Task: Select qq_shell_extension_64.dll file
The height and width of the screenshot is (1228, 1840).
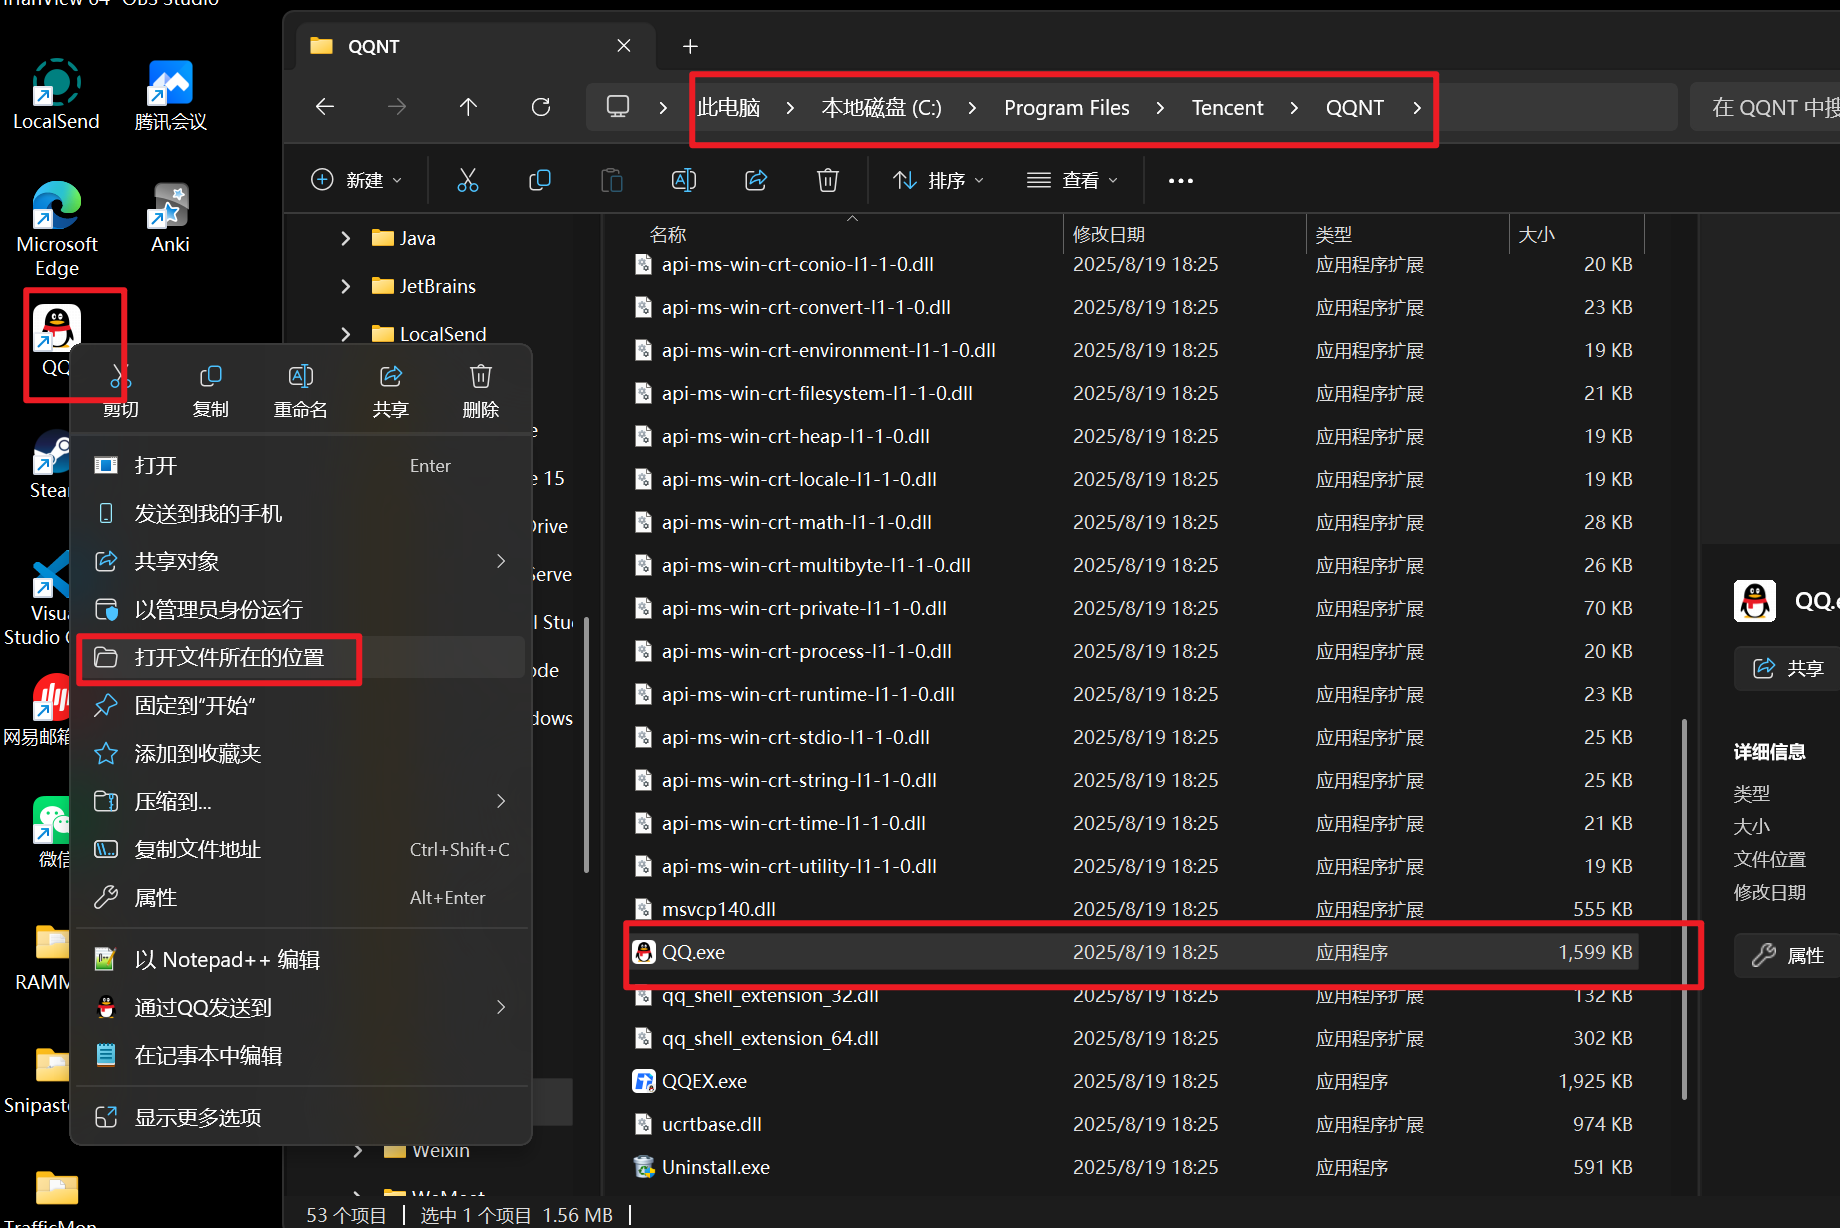Action: pyautogui.click(x=1137, y=1038)
